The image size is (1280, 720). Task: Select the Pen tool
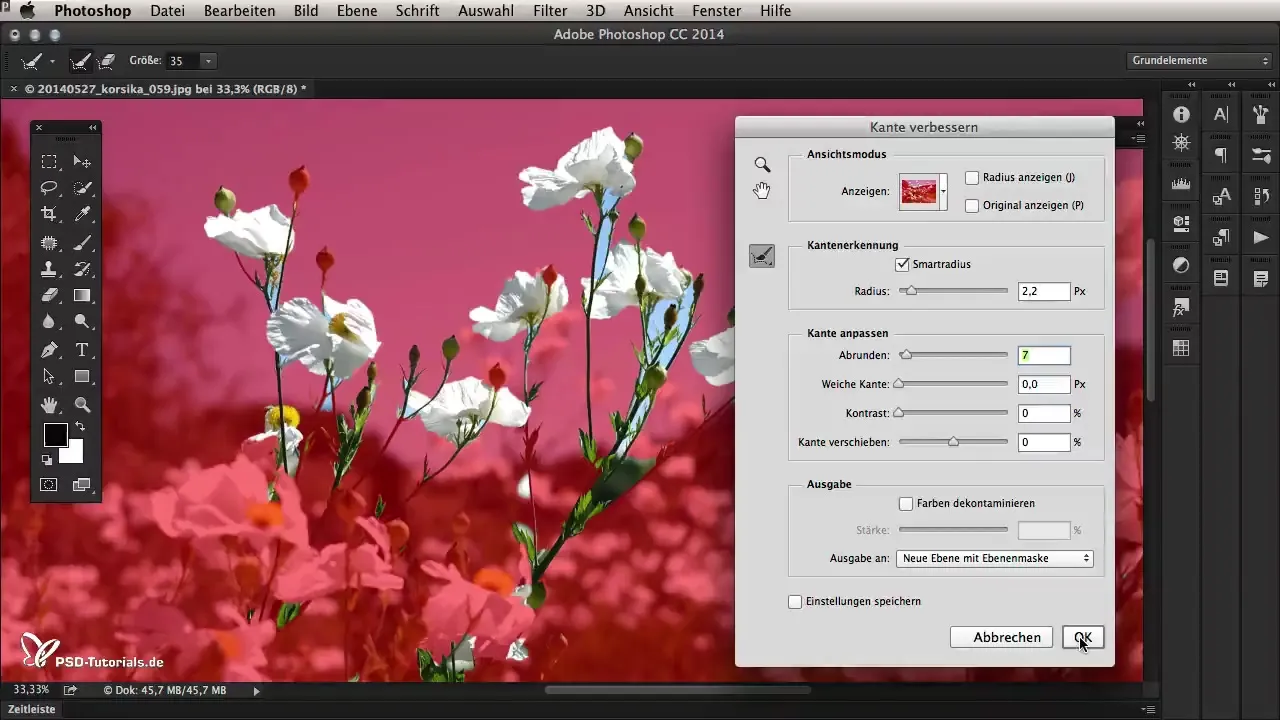(48, 350)
